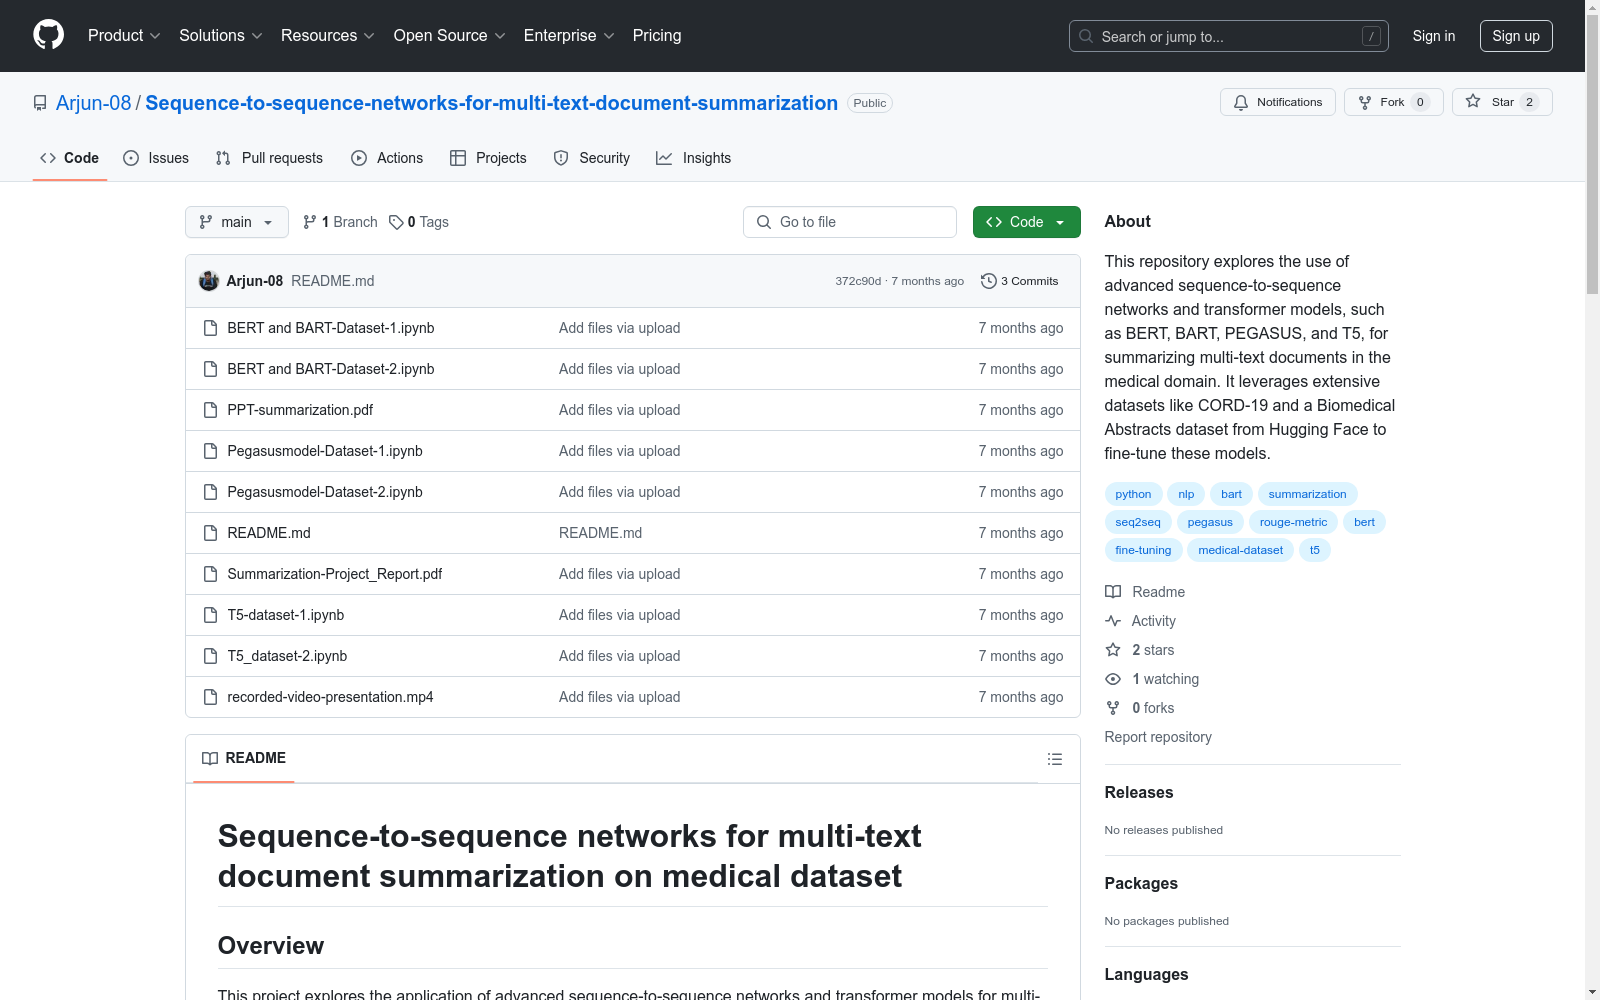Image resolution: width=1600 pixels, height=1000 pixels.
Task: Select the summarization topic tag
Action: pyautogui.click(x=1307, y=494)
